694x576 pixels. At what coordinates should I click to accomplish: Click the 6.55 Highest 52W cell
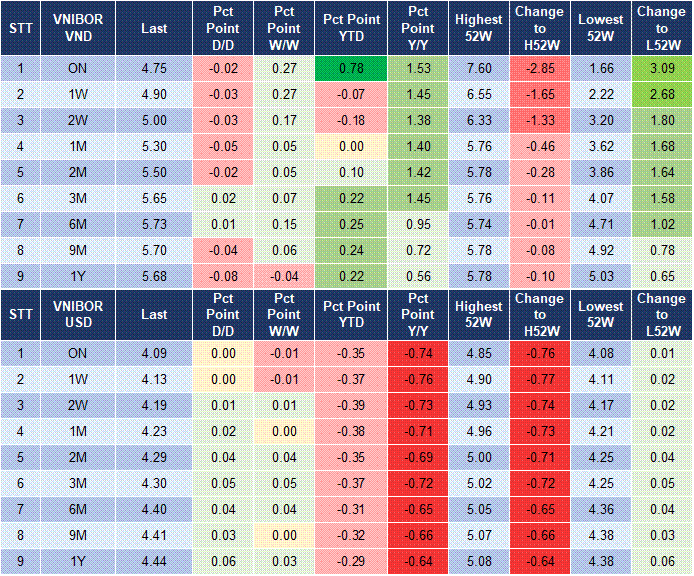[x=479, y=94]
